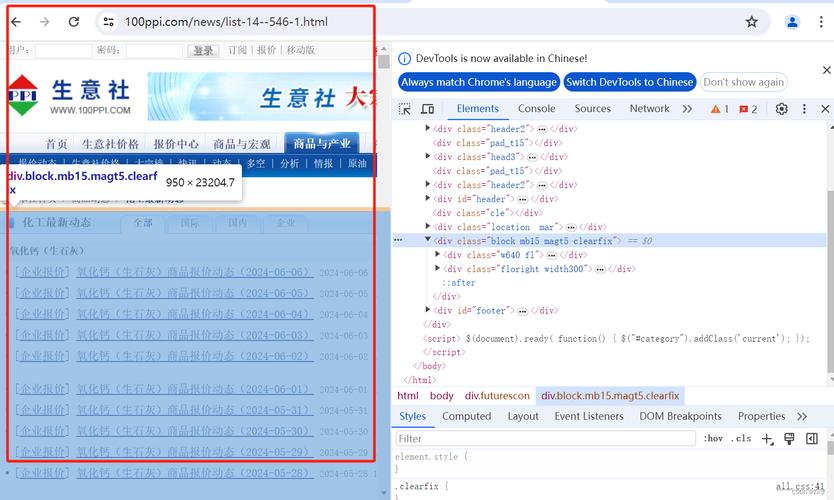Open DevTools customize three-dot menu
This screenshot has height=500, width=834.
coord(804,109)
